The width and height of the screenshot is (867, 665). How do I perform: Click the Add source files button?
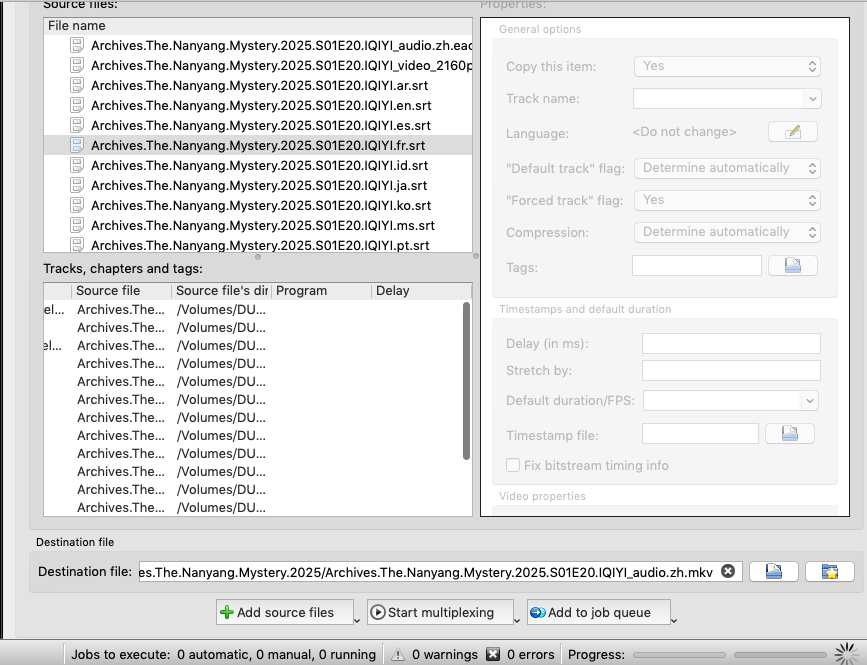[284, 612]
